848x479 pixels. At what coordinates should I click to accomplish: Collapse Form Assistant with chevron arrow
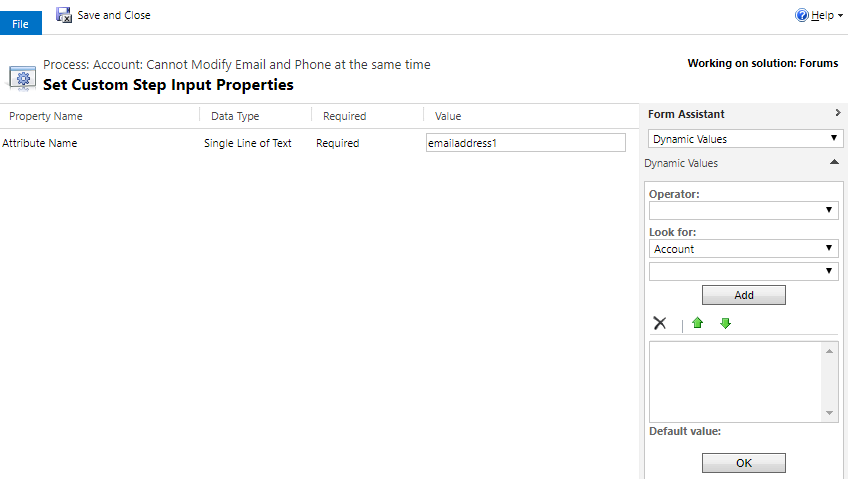pos(838,112)
